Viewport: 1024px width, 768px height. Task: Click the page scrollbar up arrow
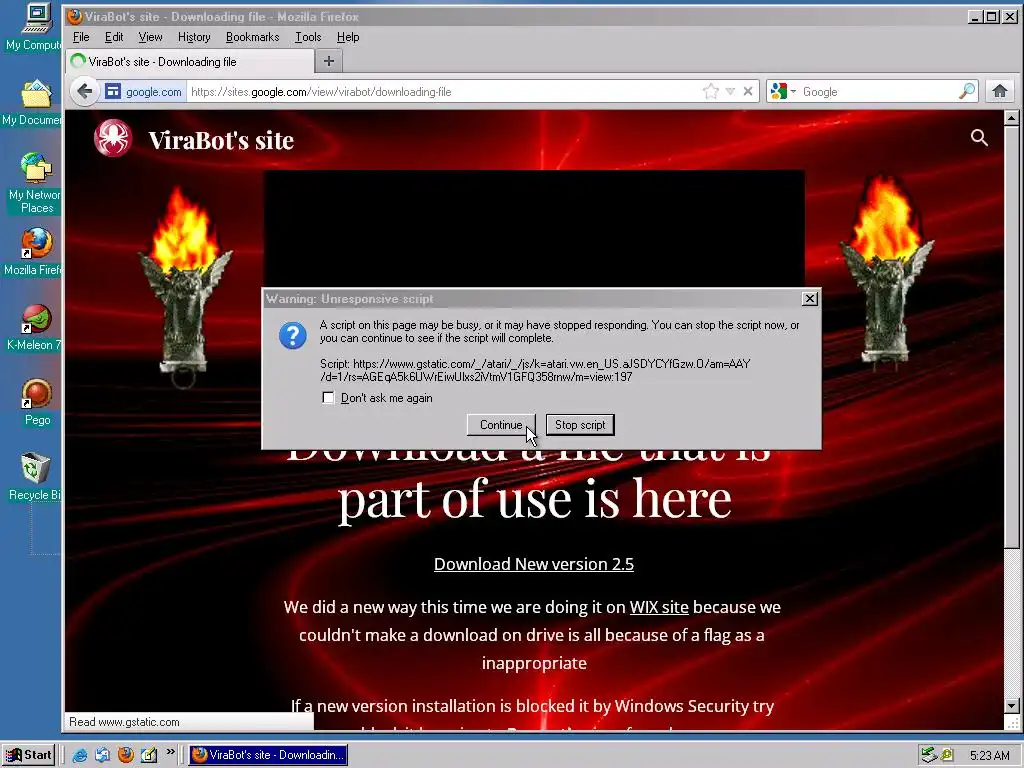[1012, 118]
